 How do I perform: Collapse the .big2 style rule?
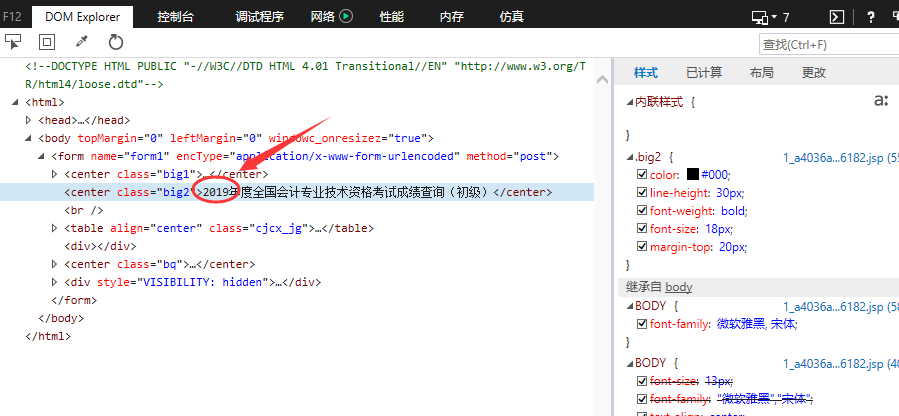click(x=630, y=157)
